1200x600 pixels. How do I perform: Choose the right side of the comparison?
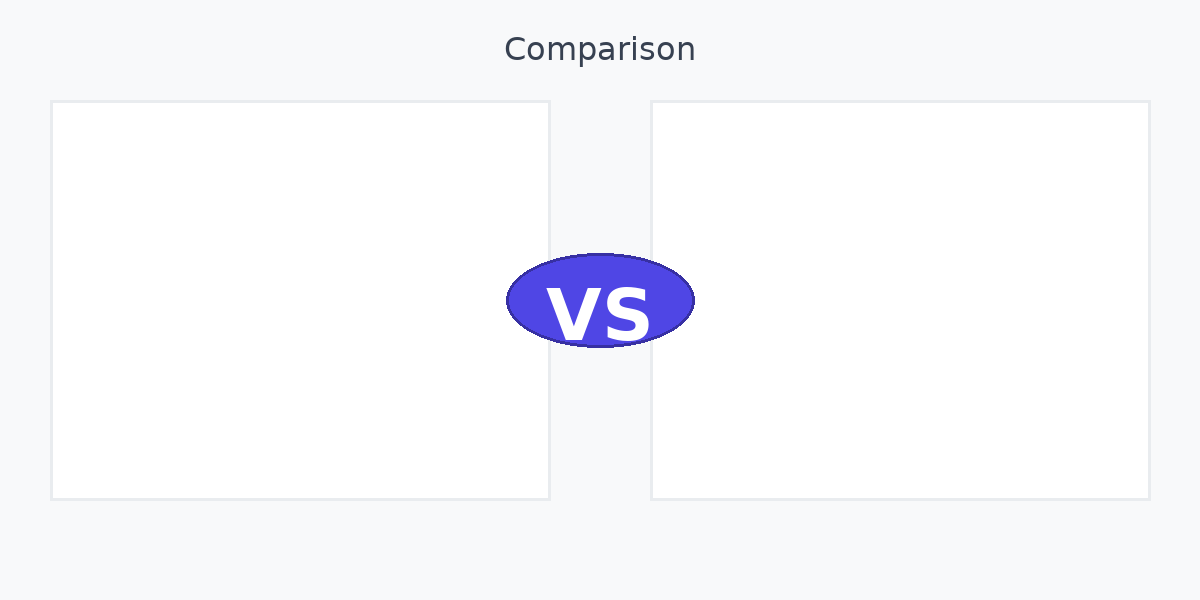click(920, 300)
